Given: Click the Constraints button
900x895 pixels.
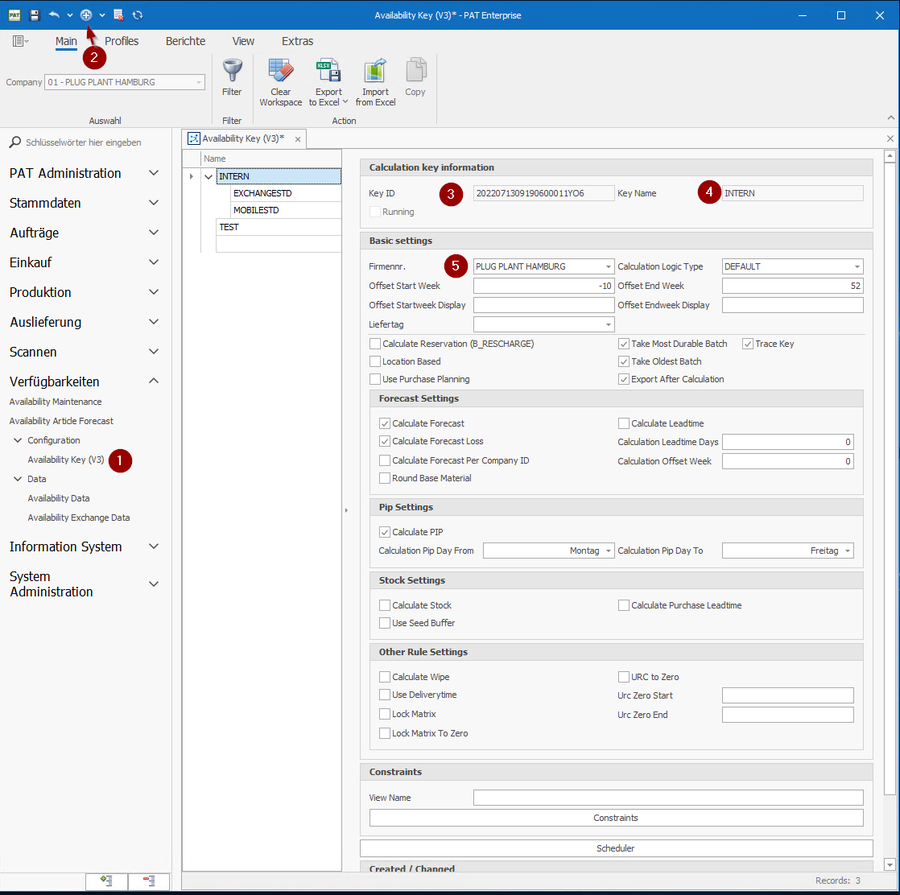Looking at the screenshot, I should [x=614, y=817].
